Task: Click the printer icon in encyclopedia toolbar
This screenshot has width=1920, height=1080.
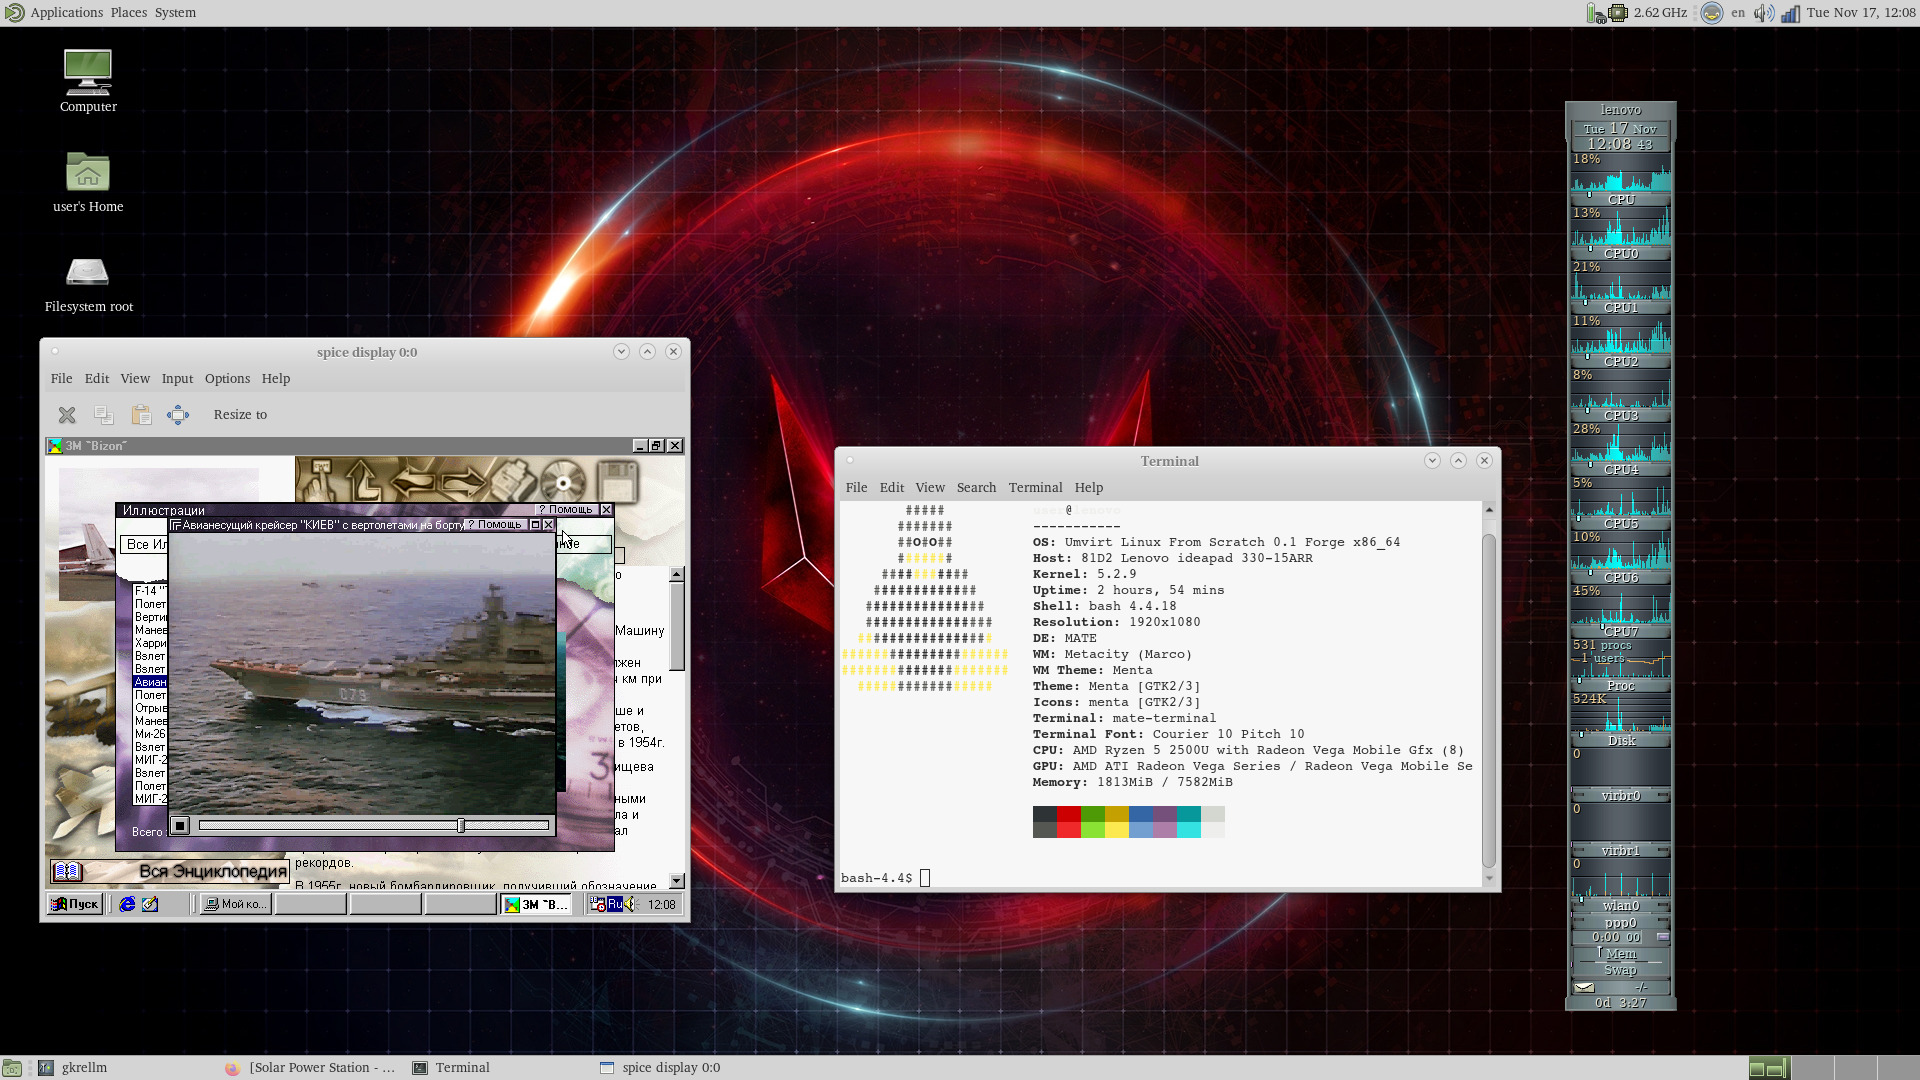Action: click(513, 482)
